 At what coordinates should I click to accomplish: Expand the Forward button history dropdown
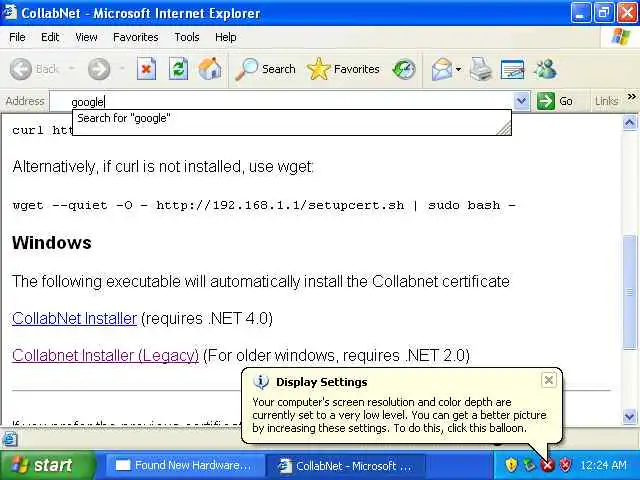pyautogui.click(x=122, y=69)
